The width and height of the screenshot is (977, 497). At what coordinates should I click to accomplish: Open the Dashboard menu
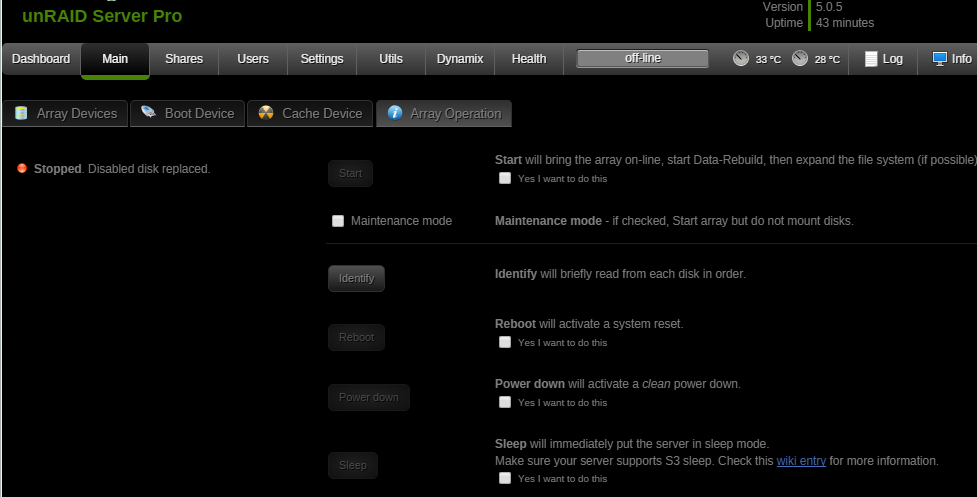[41, 59]
